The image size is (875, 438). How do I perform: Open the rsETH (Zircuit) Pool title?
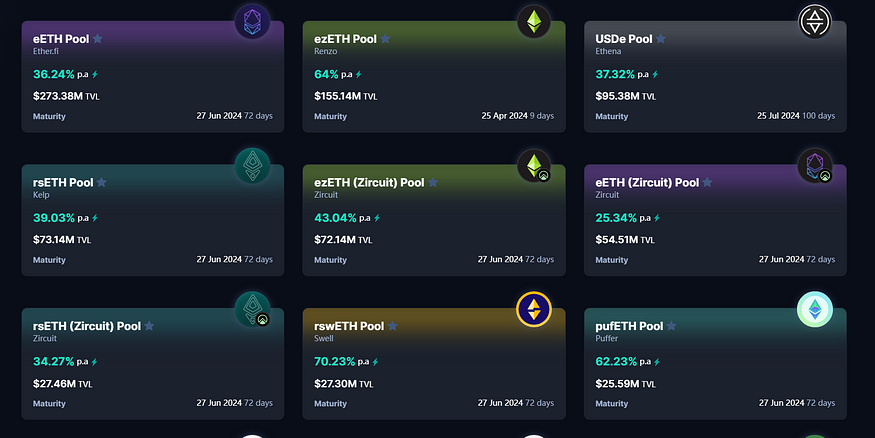click(x=87, y=326)
